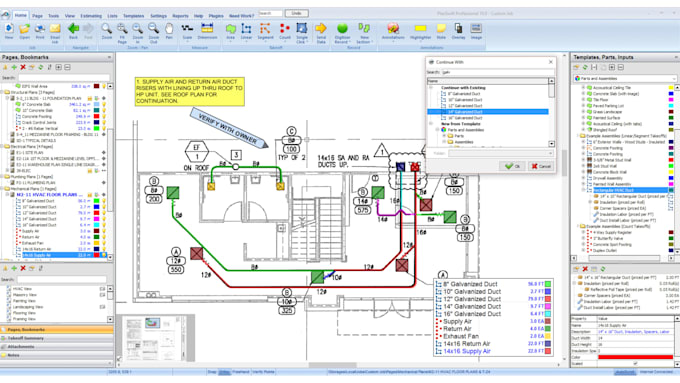The height and width of the screenshot is (383, 680).
Task: Select the Highlighter tool
Action: point(420,29)
